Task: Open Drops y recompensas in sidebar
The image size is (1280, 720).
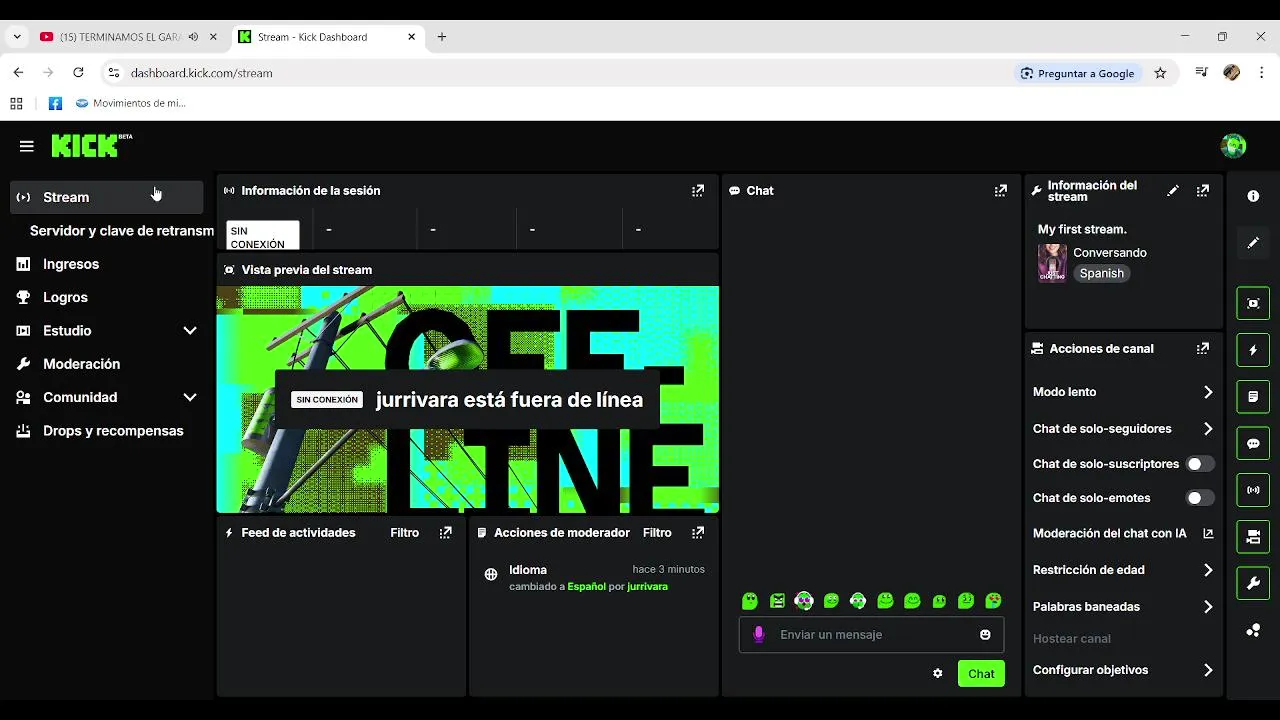Action: (x=106, y=431)
